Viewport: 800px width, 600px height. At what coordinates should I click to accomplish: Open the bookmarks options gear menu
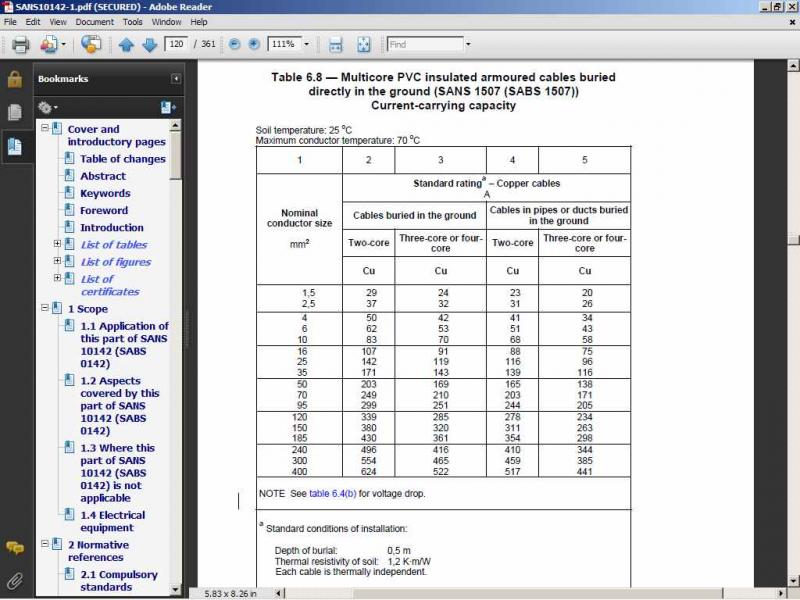point(47,107)
